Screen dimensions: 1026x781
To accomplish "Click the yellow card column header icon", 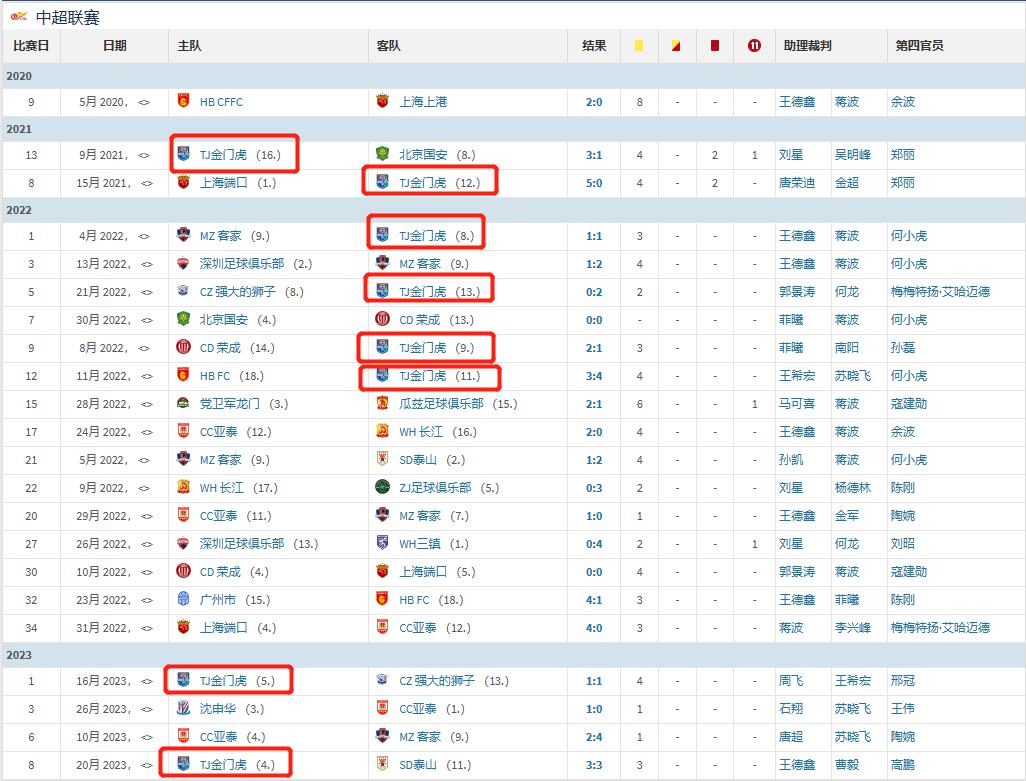I will 639,46.
